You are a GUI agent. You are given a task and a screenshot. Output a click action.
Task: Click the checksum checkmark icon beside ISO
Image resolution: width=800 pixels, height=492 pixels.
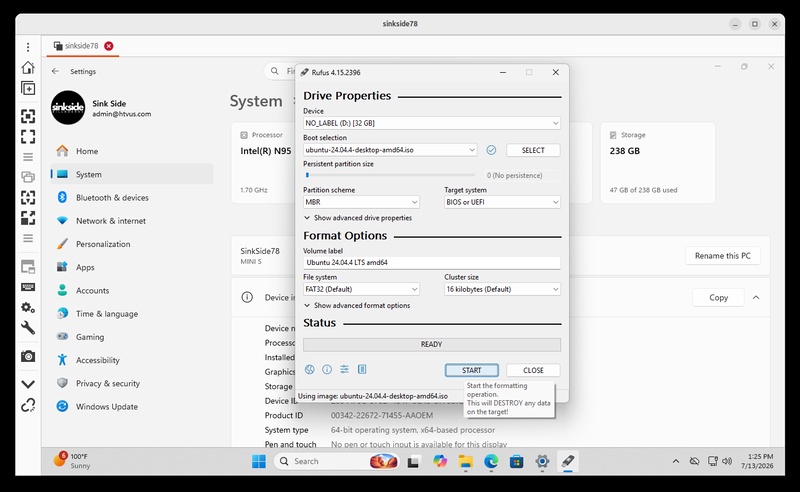491,150
